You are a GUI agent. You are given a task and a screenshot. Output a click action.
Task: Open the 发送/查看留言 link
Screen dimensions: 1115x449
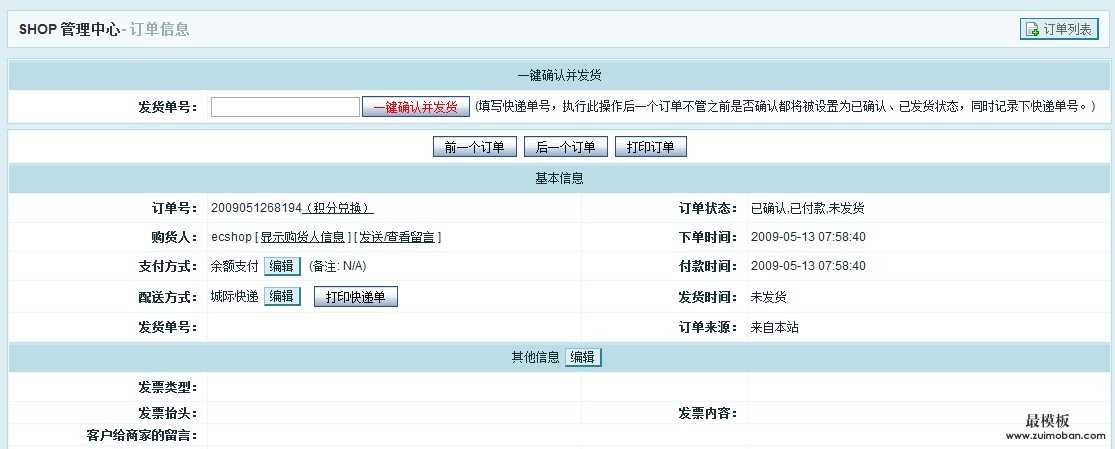tap(397, 237)
